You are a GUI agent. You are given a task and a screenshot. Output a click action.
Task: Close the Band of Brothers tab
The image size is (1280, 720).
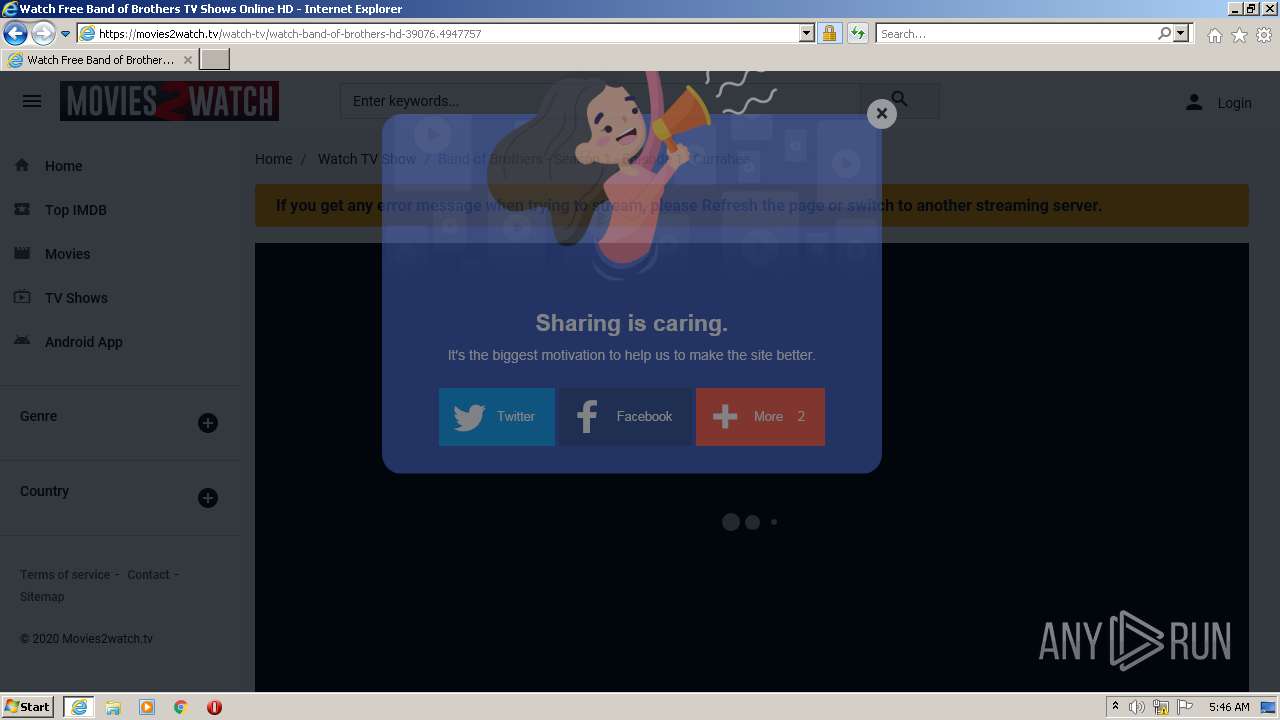coord(187,60)
